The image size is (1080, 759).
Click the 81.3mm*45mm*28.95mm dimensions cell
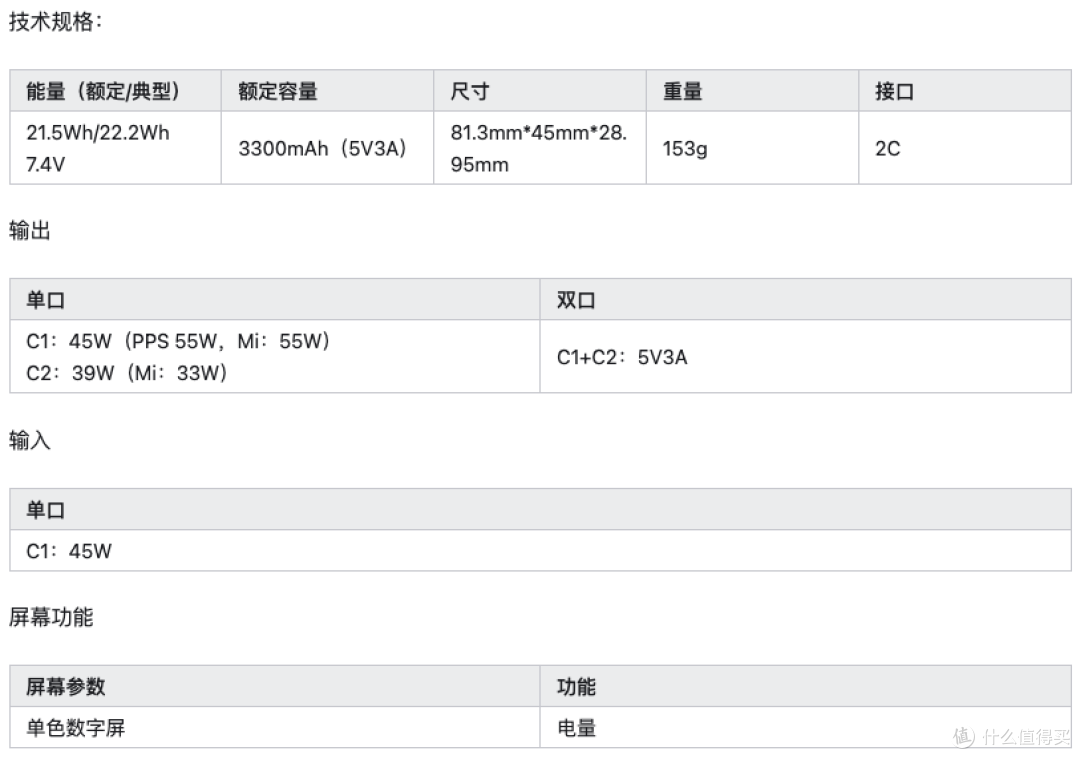(x=539, y=147)
